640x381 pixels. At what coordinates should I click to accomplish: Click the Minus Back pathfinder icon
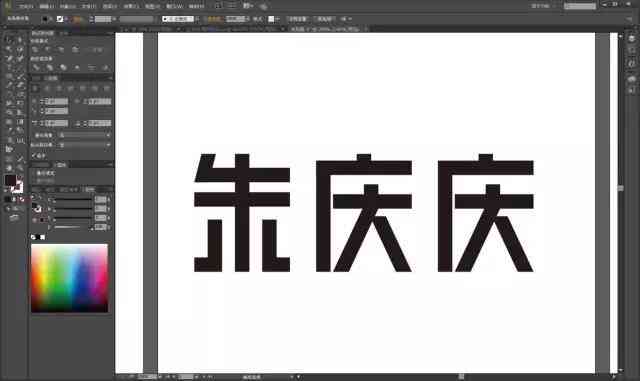tap(105, 67)
